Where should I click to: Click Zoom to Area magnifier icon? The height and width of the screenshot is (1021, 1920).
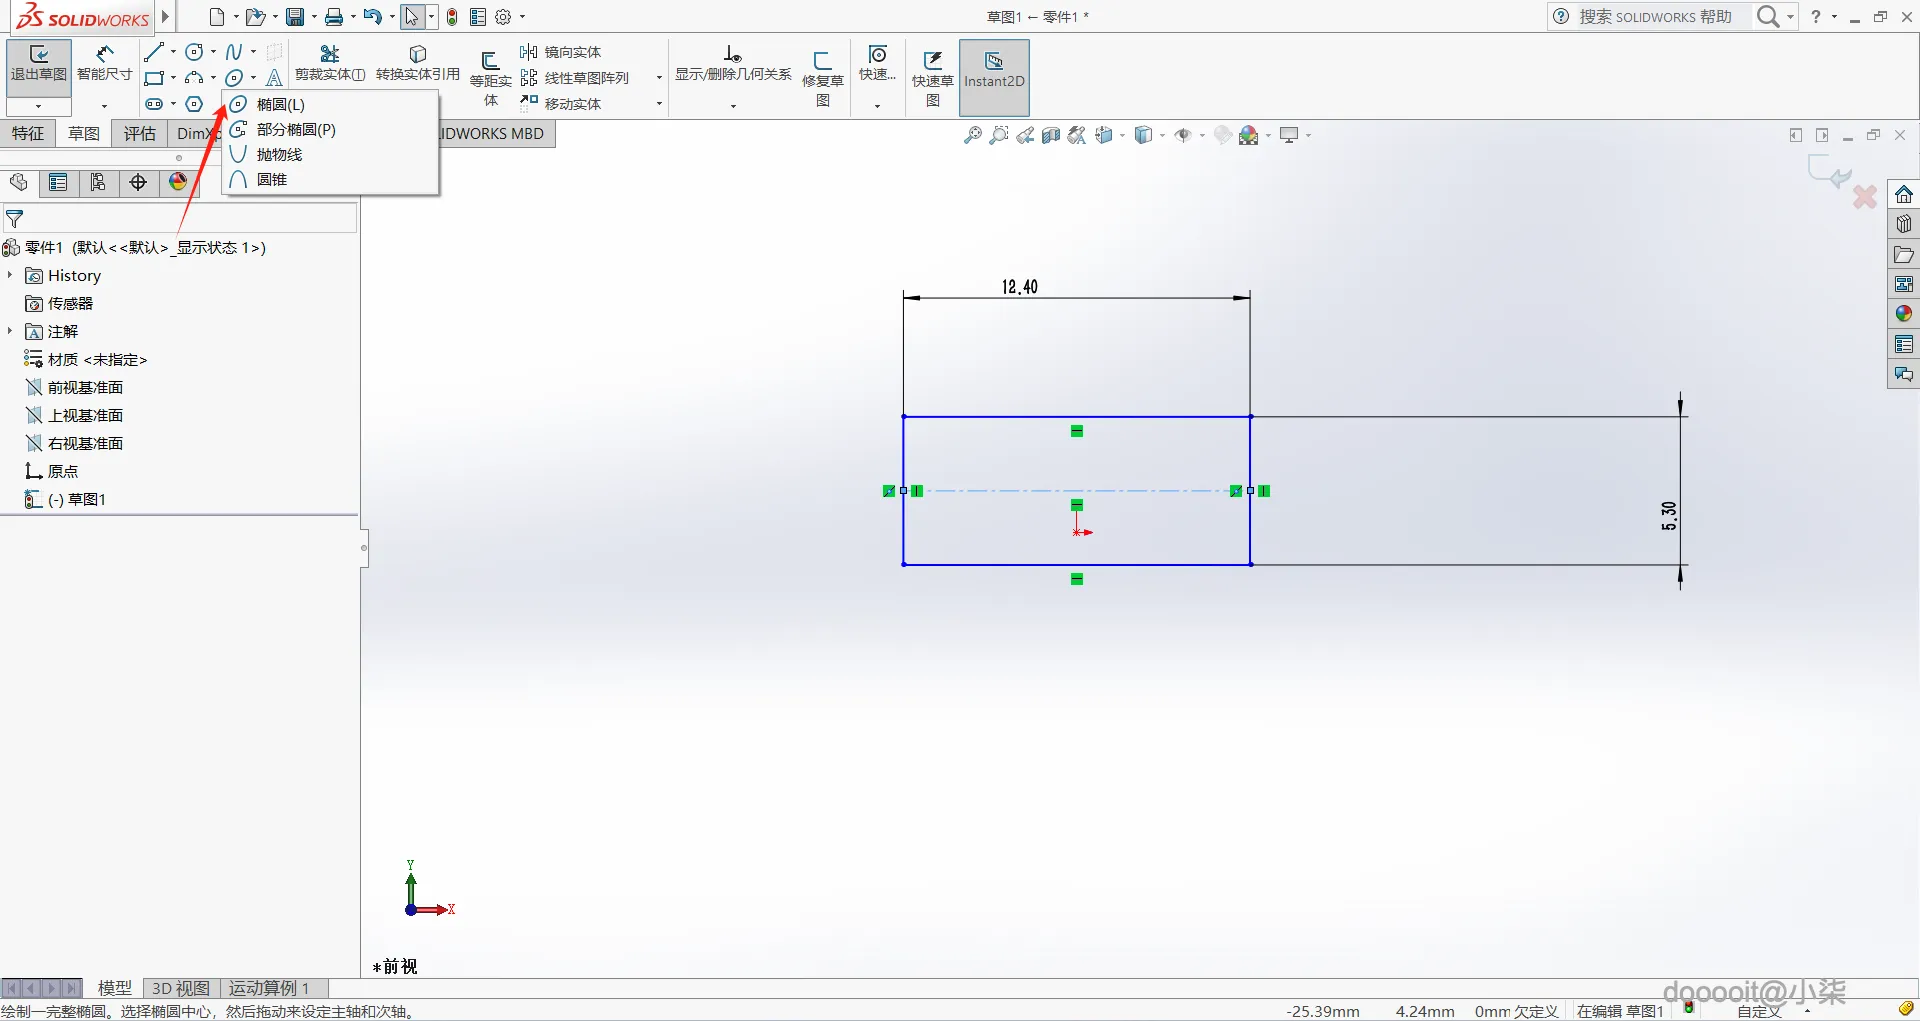click(998, 136)
